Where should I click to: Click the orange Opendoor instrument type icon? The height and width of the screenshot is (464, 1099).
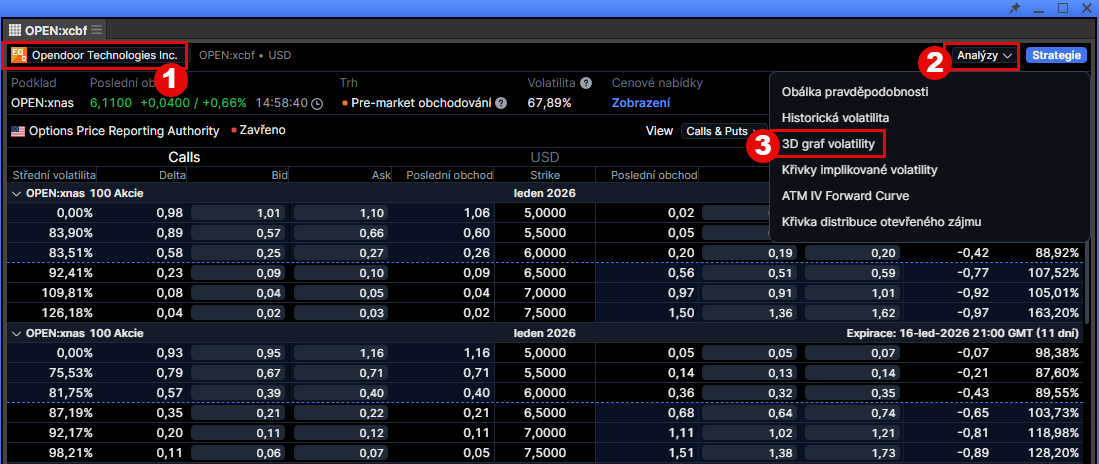(19, 55)
